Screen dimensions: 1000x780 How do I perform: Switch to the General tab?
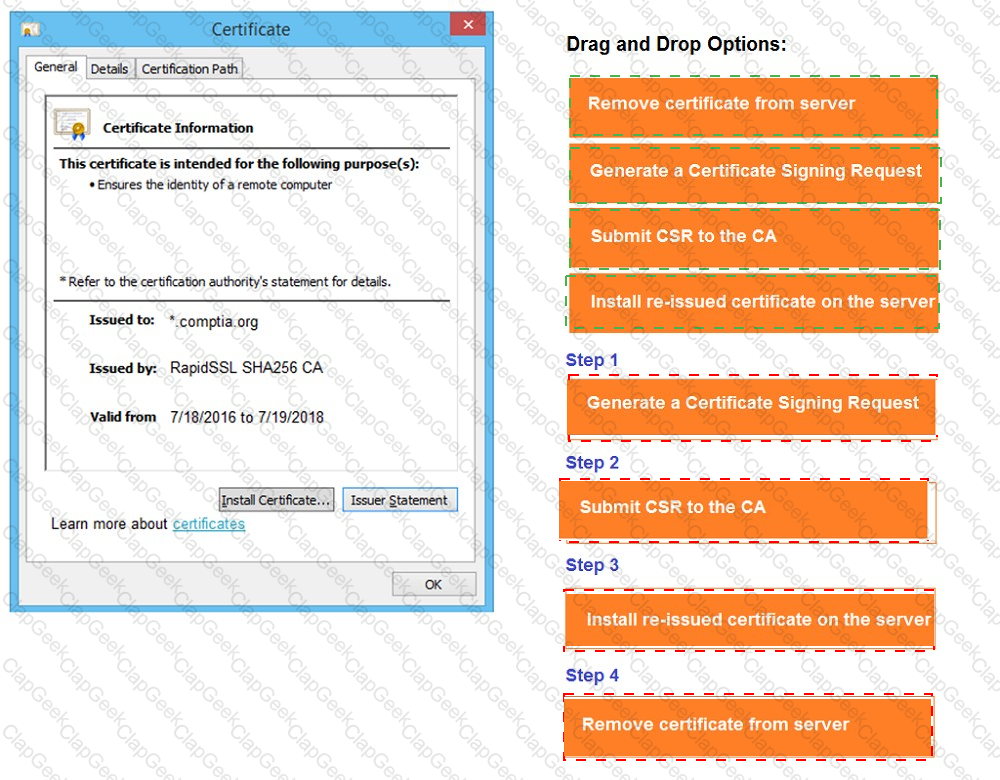coord(56,67)
